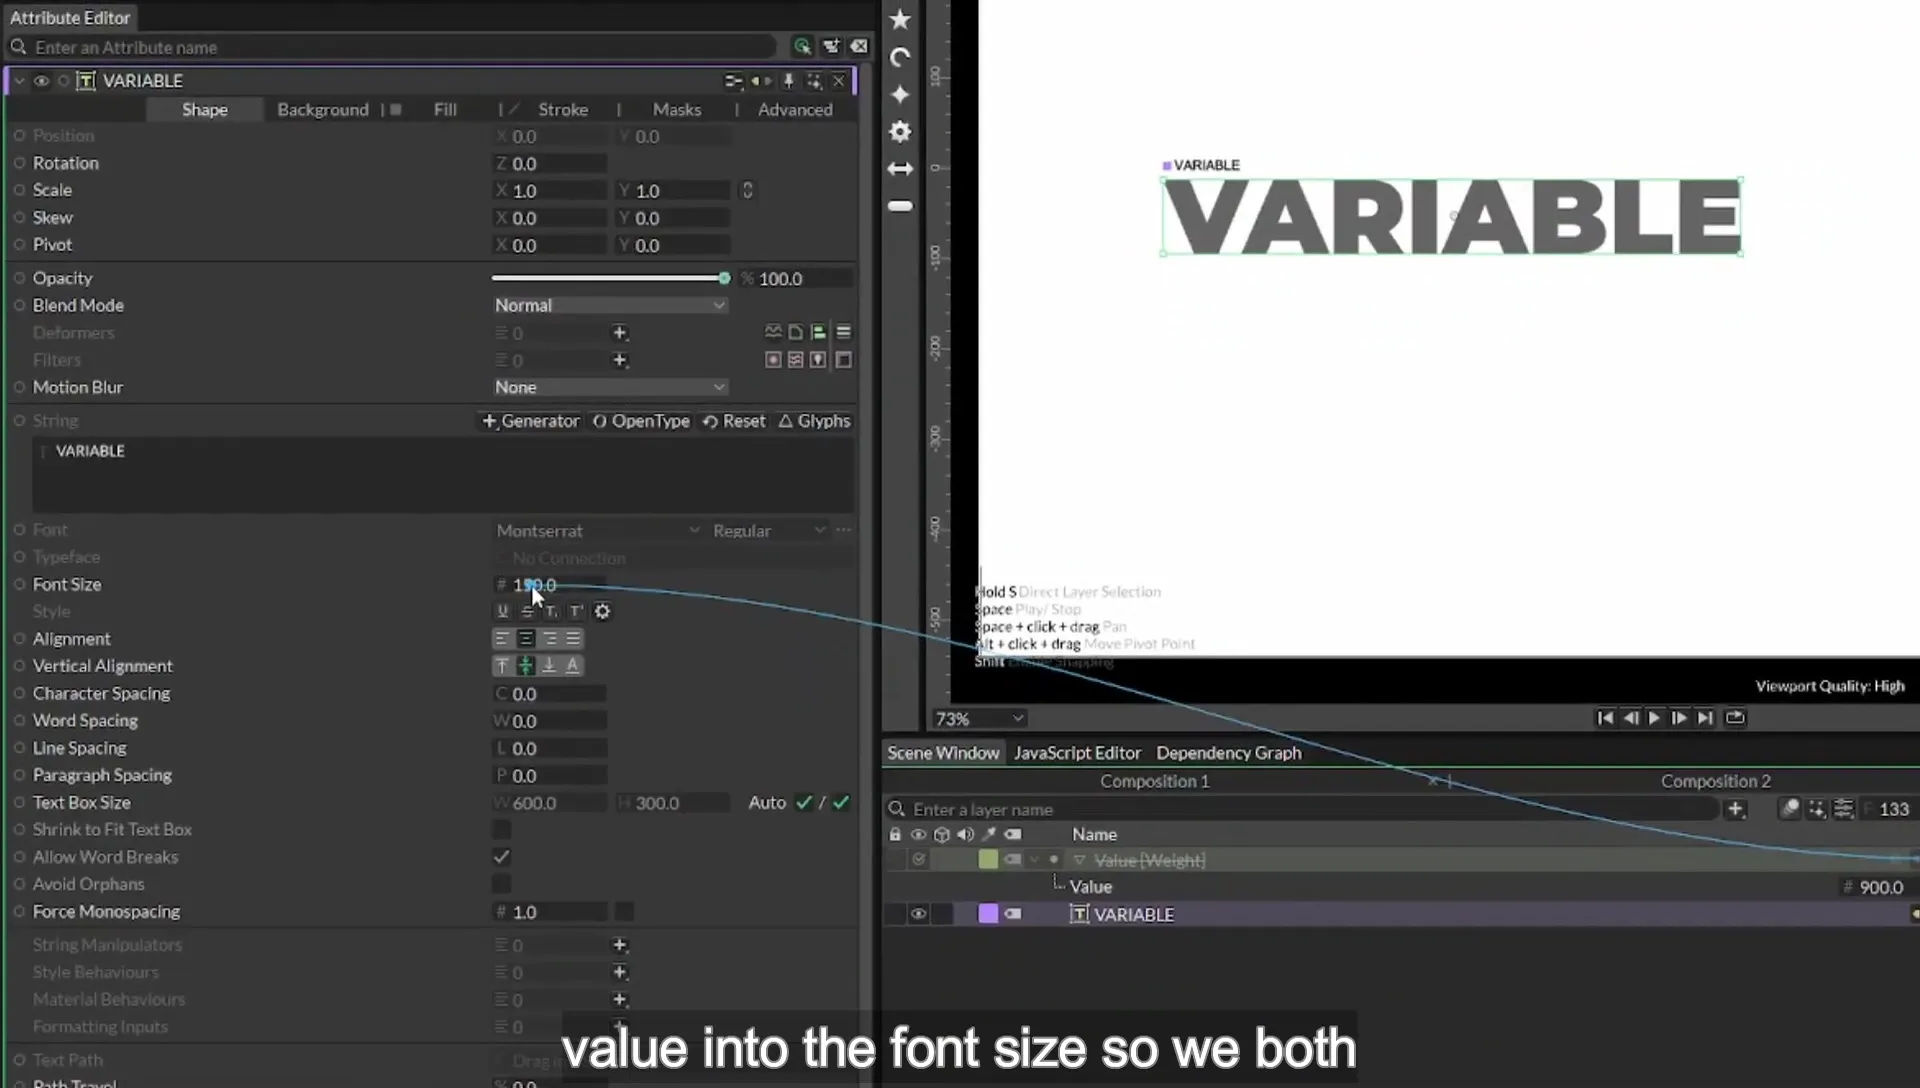Open text style settings gear icon
This screenshot has height=1088, width=1920.
[602, 611]
